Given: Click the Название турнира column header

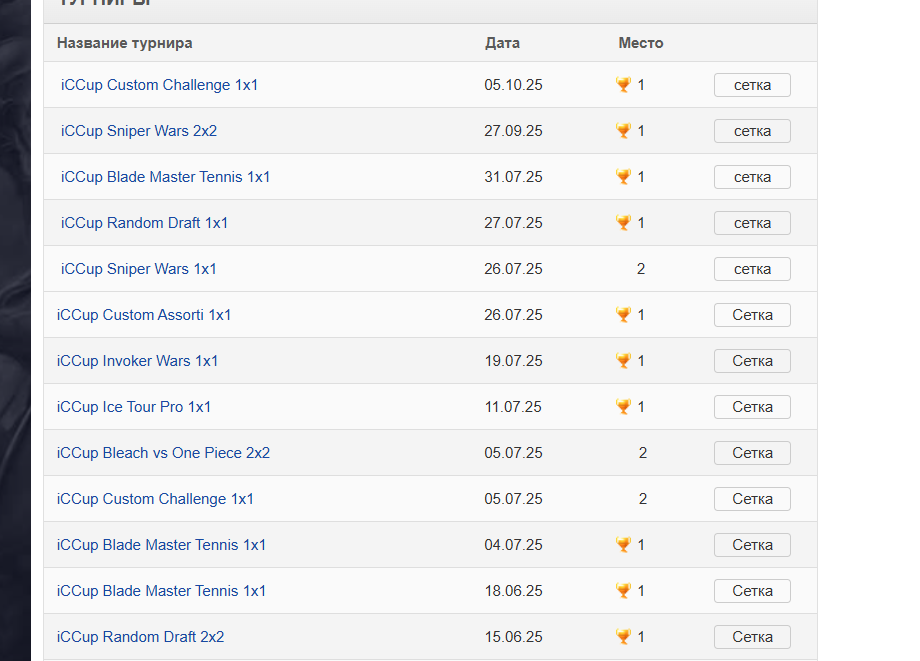Looking at the screenshot, I should tap(124, 43).
